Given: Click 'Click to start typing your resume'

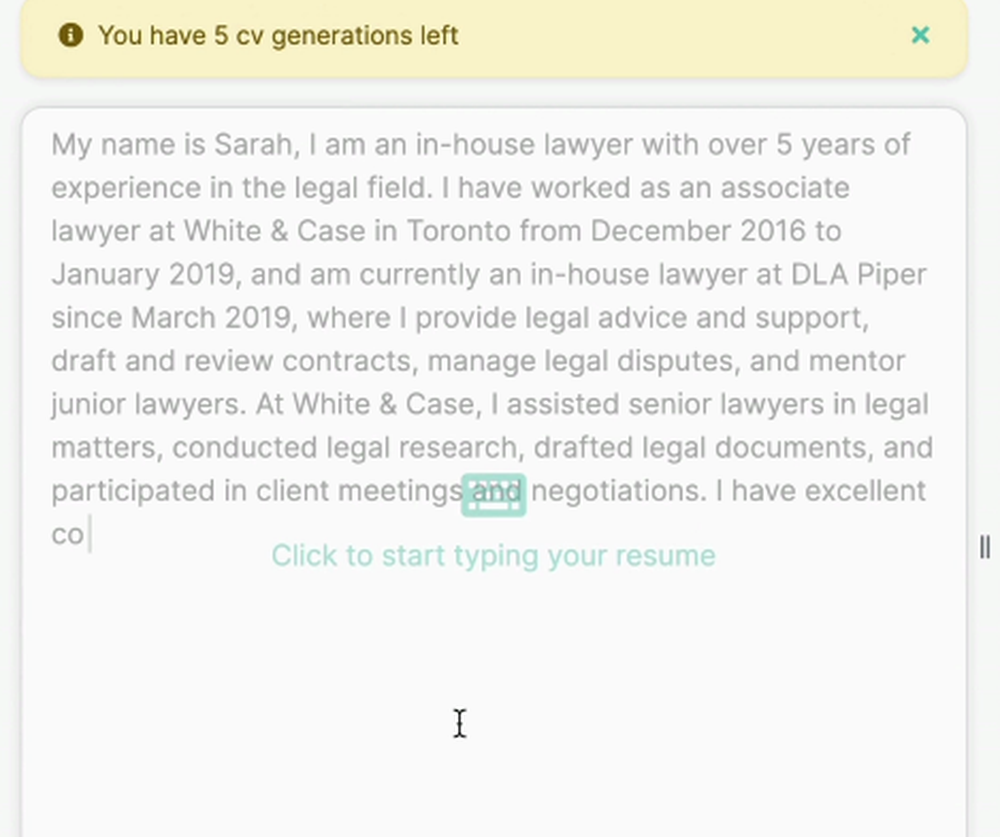Looking at the screenshot, I should pyautogui.click(x=492, y=555).
